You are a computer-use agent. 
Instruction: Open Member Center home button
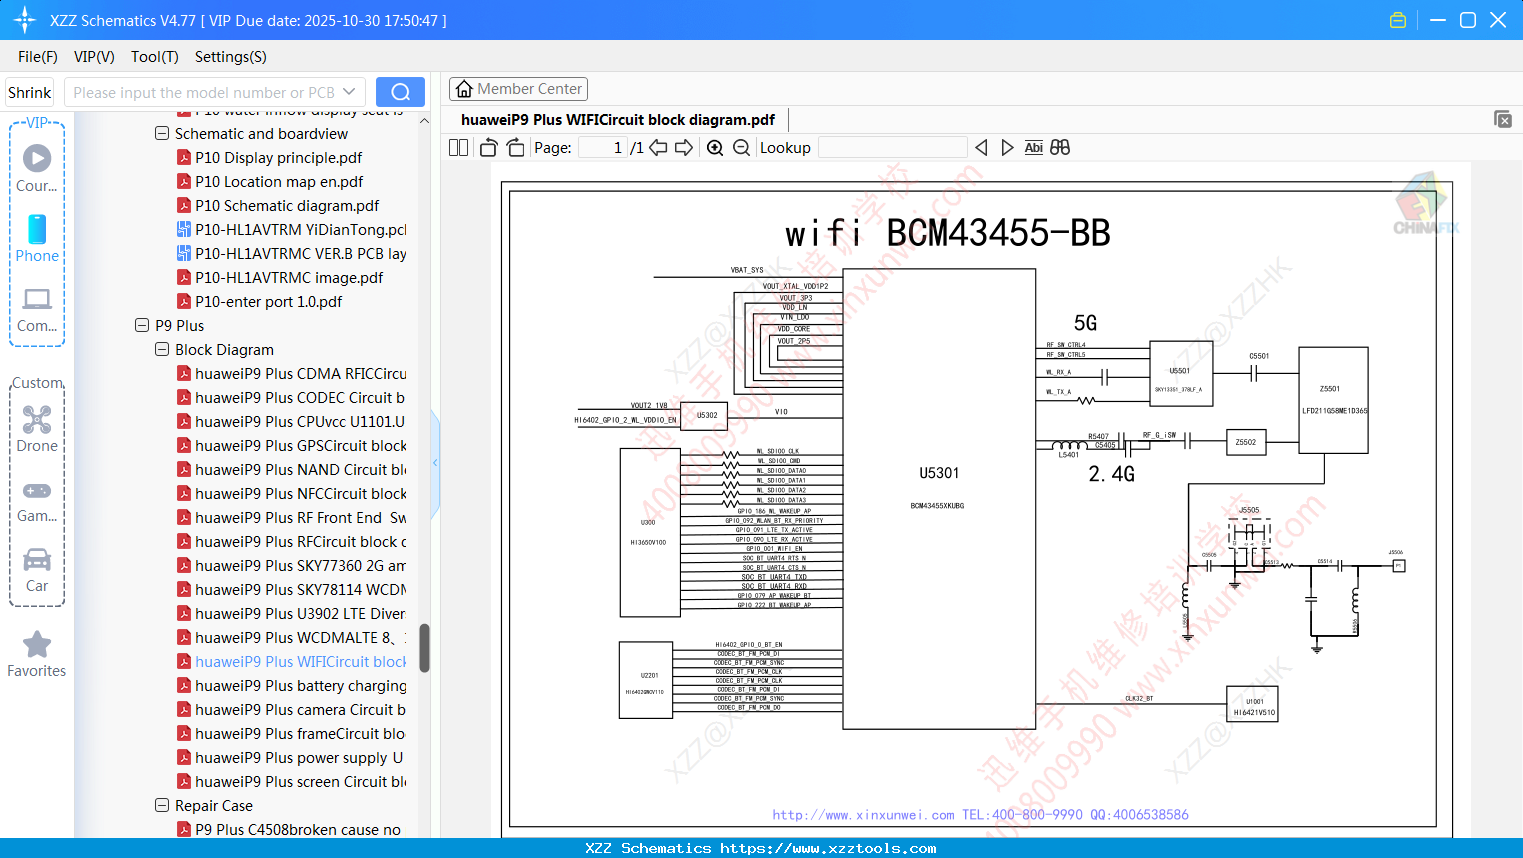click(x=518, y=89)
